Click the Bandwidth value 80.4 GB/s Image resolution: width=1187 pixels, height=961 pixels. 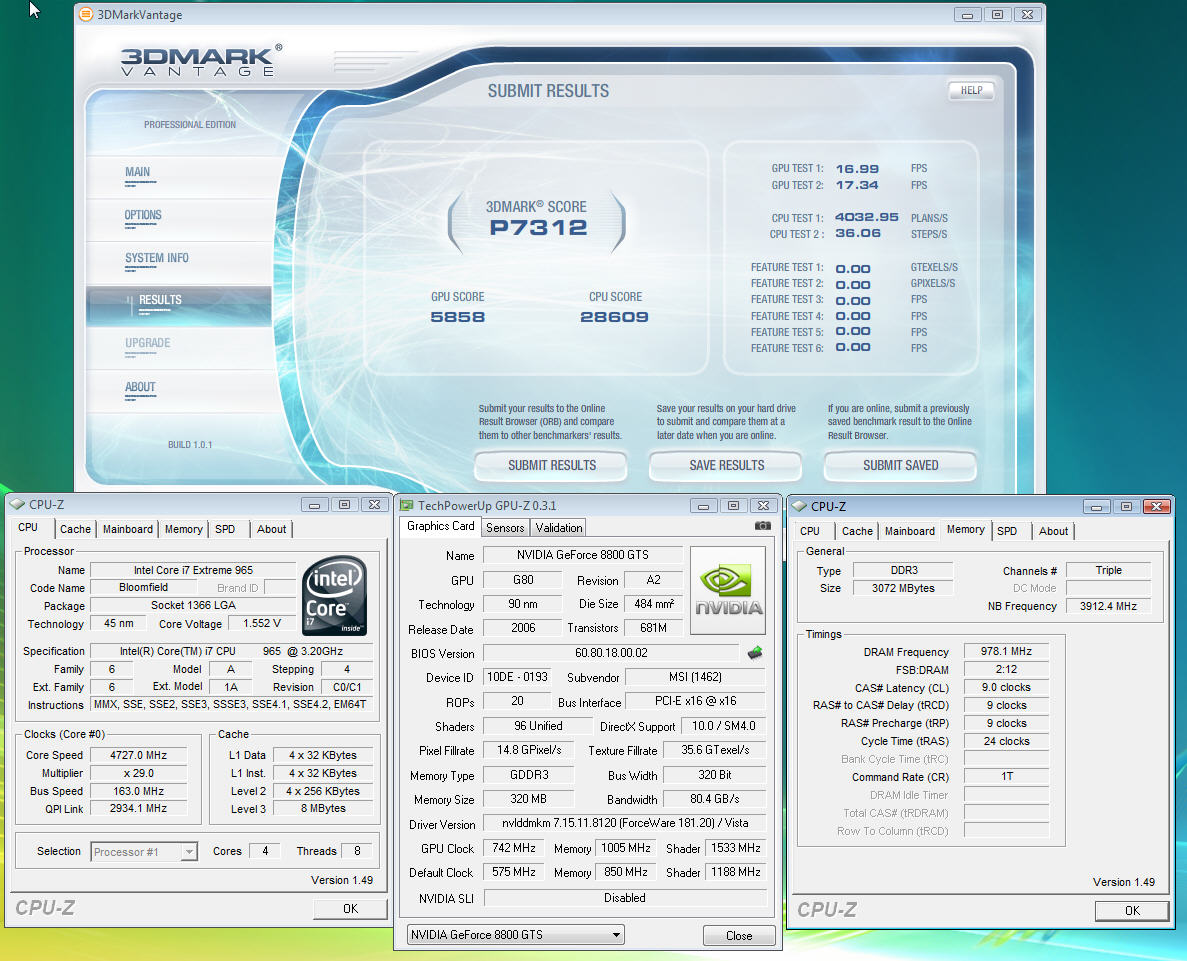(x=715, y=799)
